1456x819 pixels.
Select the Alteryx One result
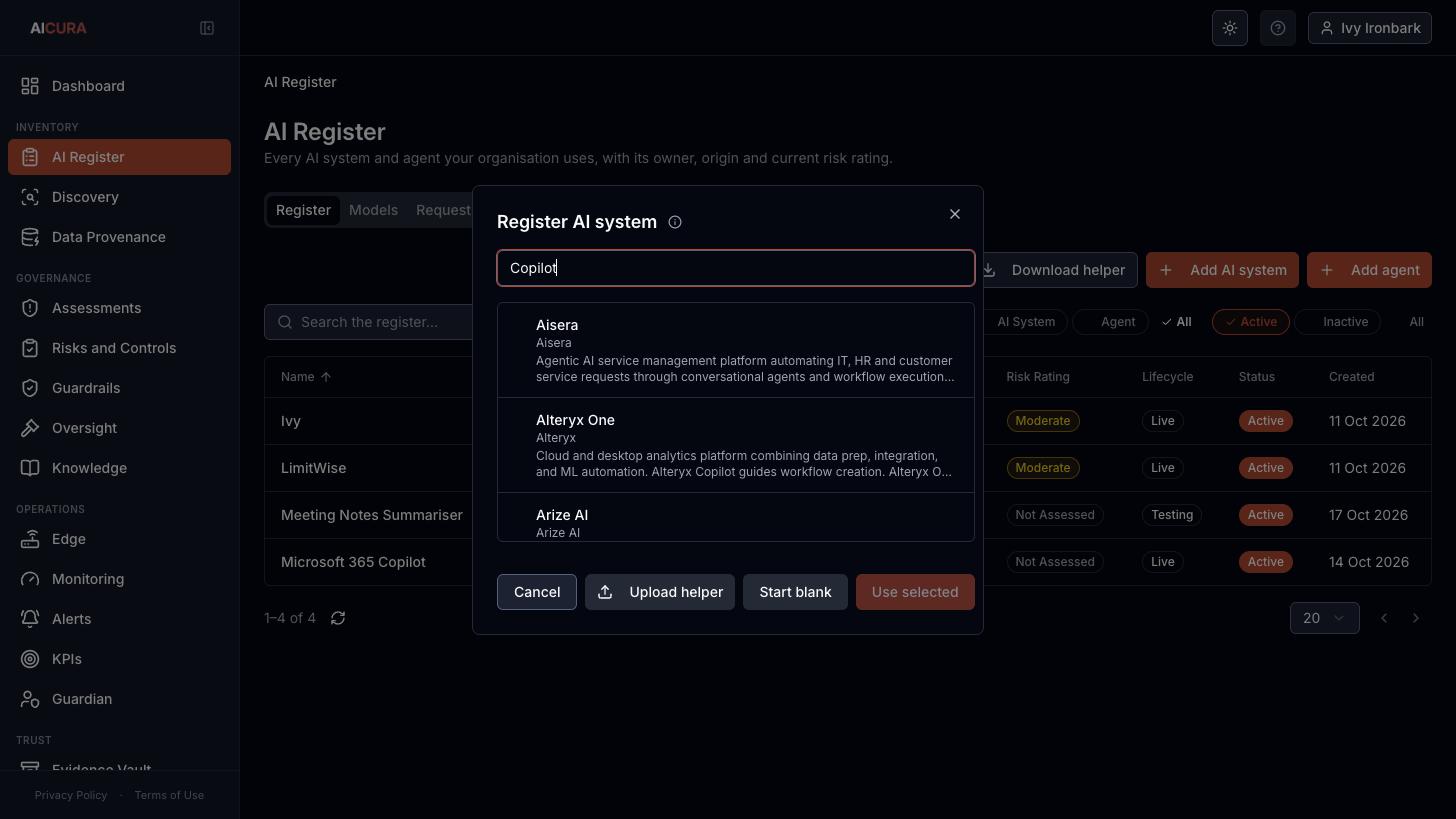tap(736, 445)
